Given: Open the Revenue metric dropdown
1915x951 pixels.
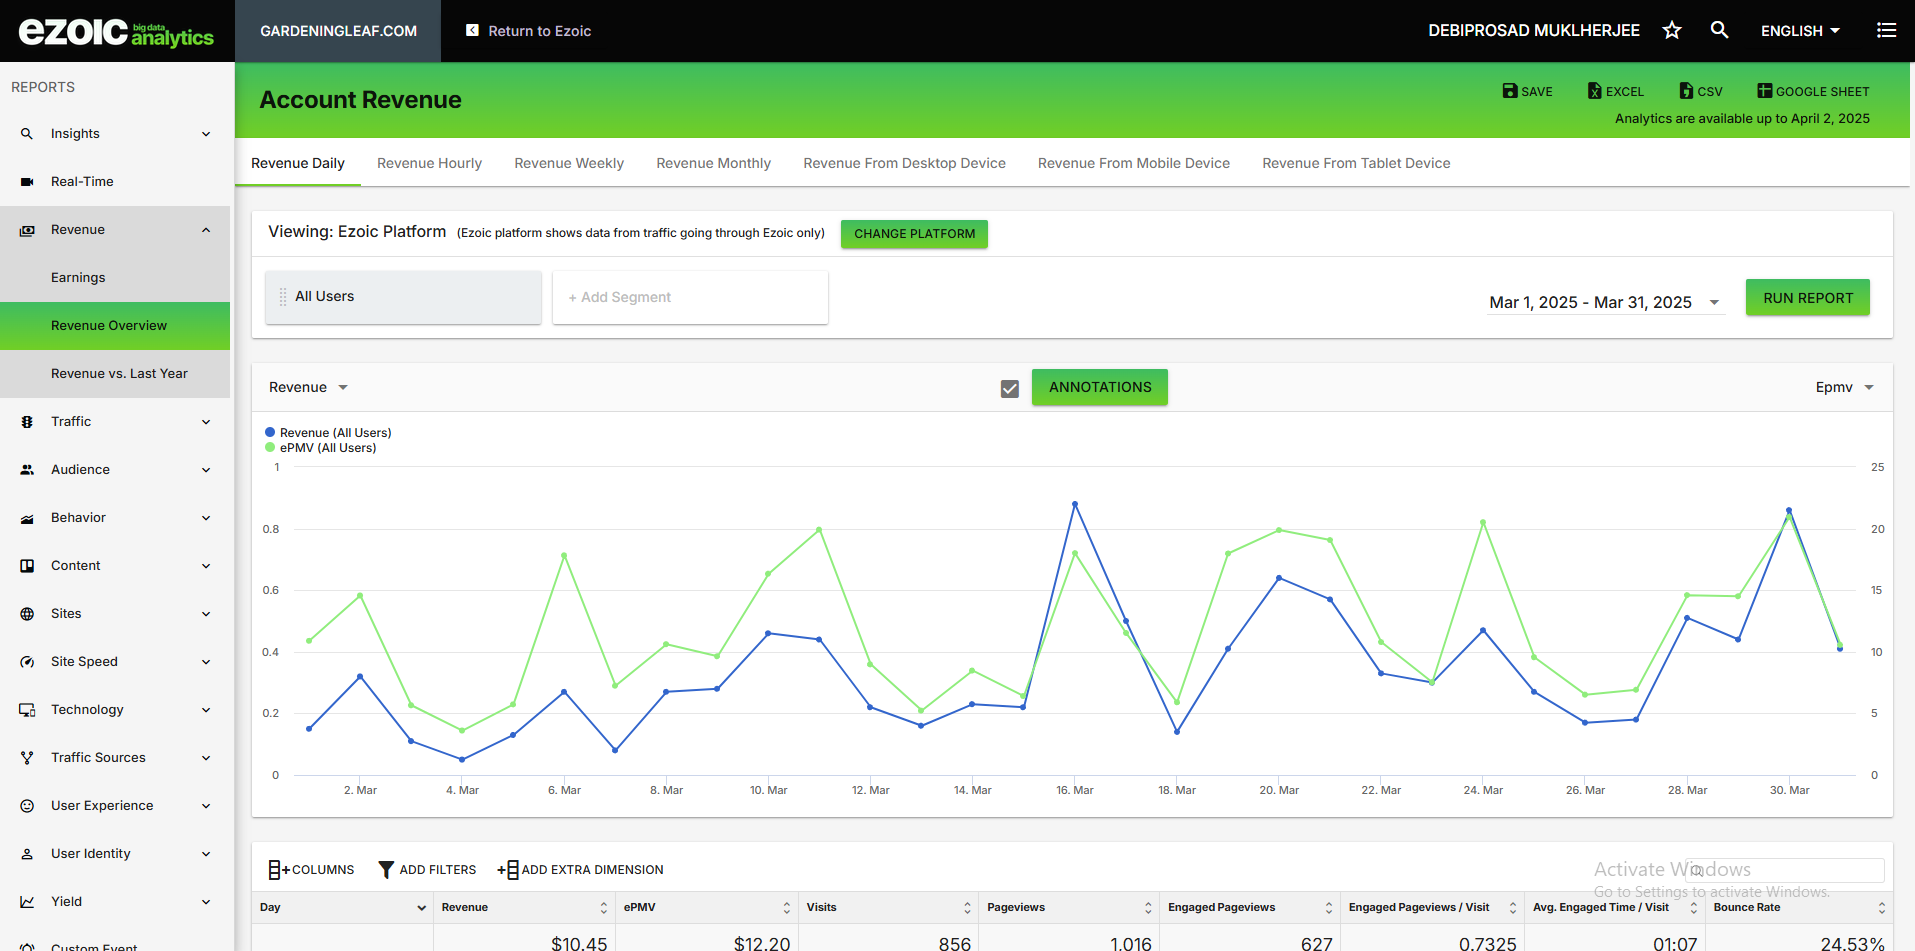Looking at the screenshot, I should 308,387.
